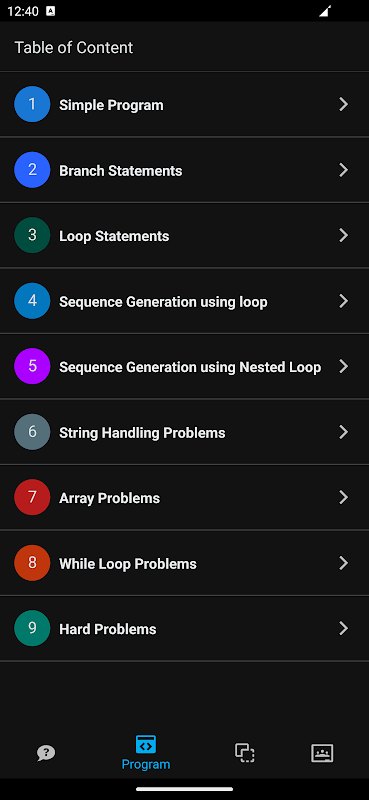Open the classroom board icon tab
This screenshot has width=369, height=800.
tap(322, 753)
